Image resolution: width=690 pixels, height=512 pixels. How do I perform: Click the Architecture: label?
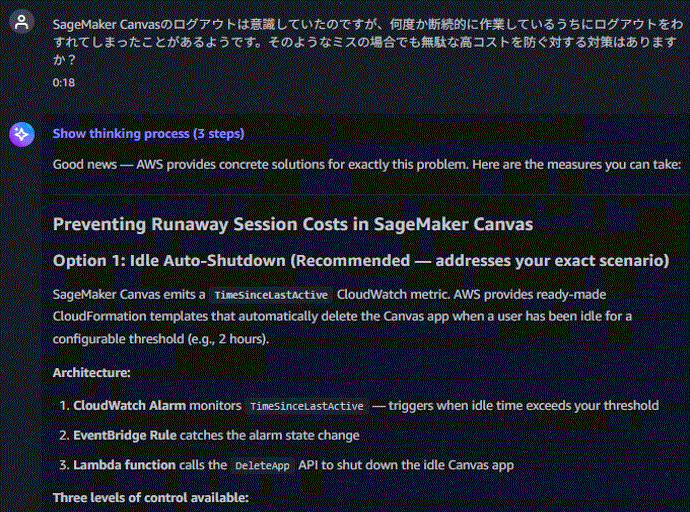tap(92, 373)
